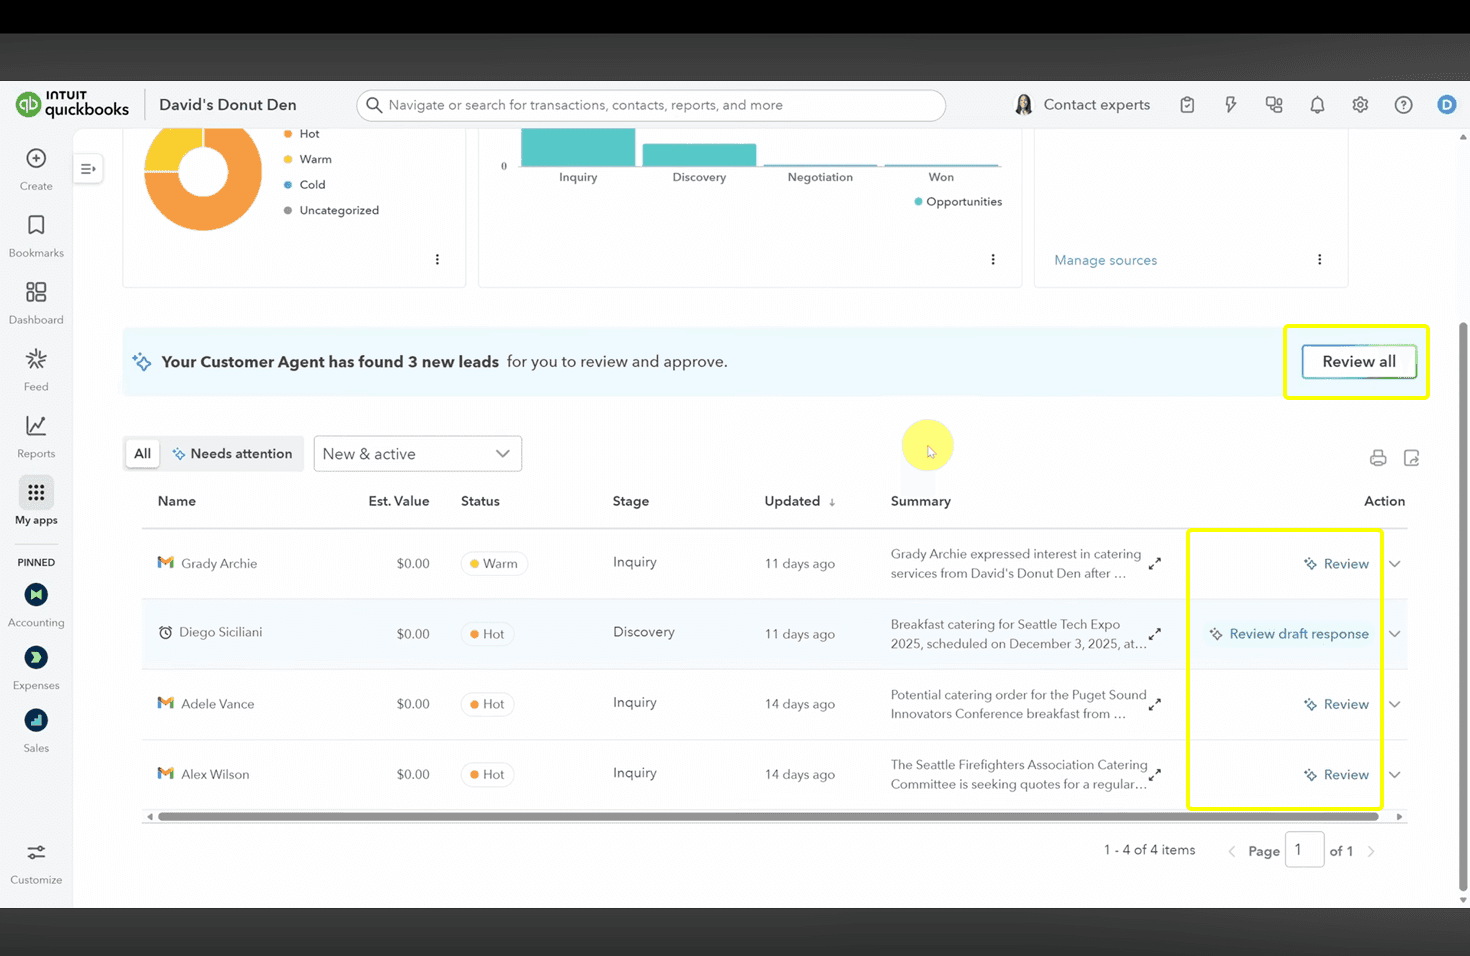Screen dimensions: 1470x956
Task: Open pinned Expenses app
Action: [x=36, y=668]
